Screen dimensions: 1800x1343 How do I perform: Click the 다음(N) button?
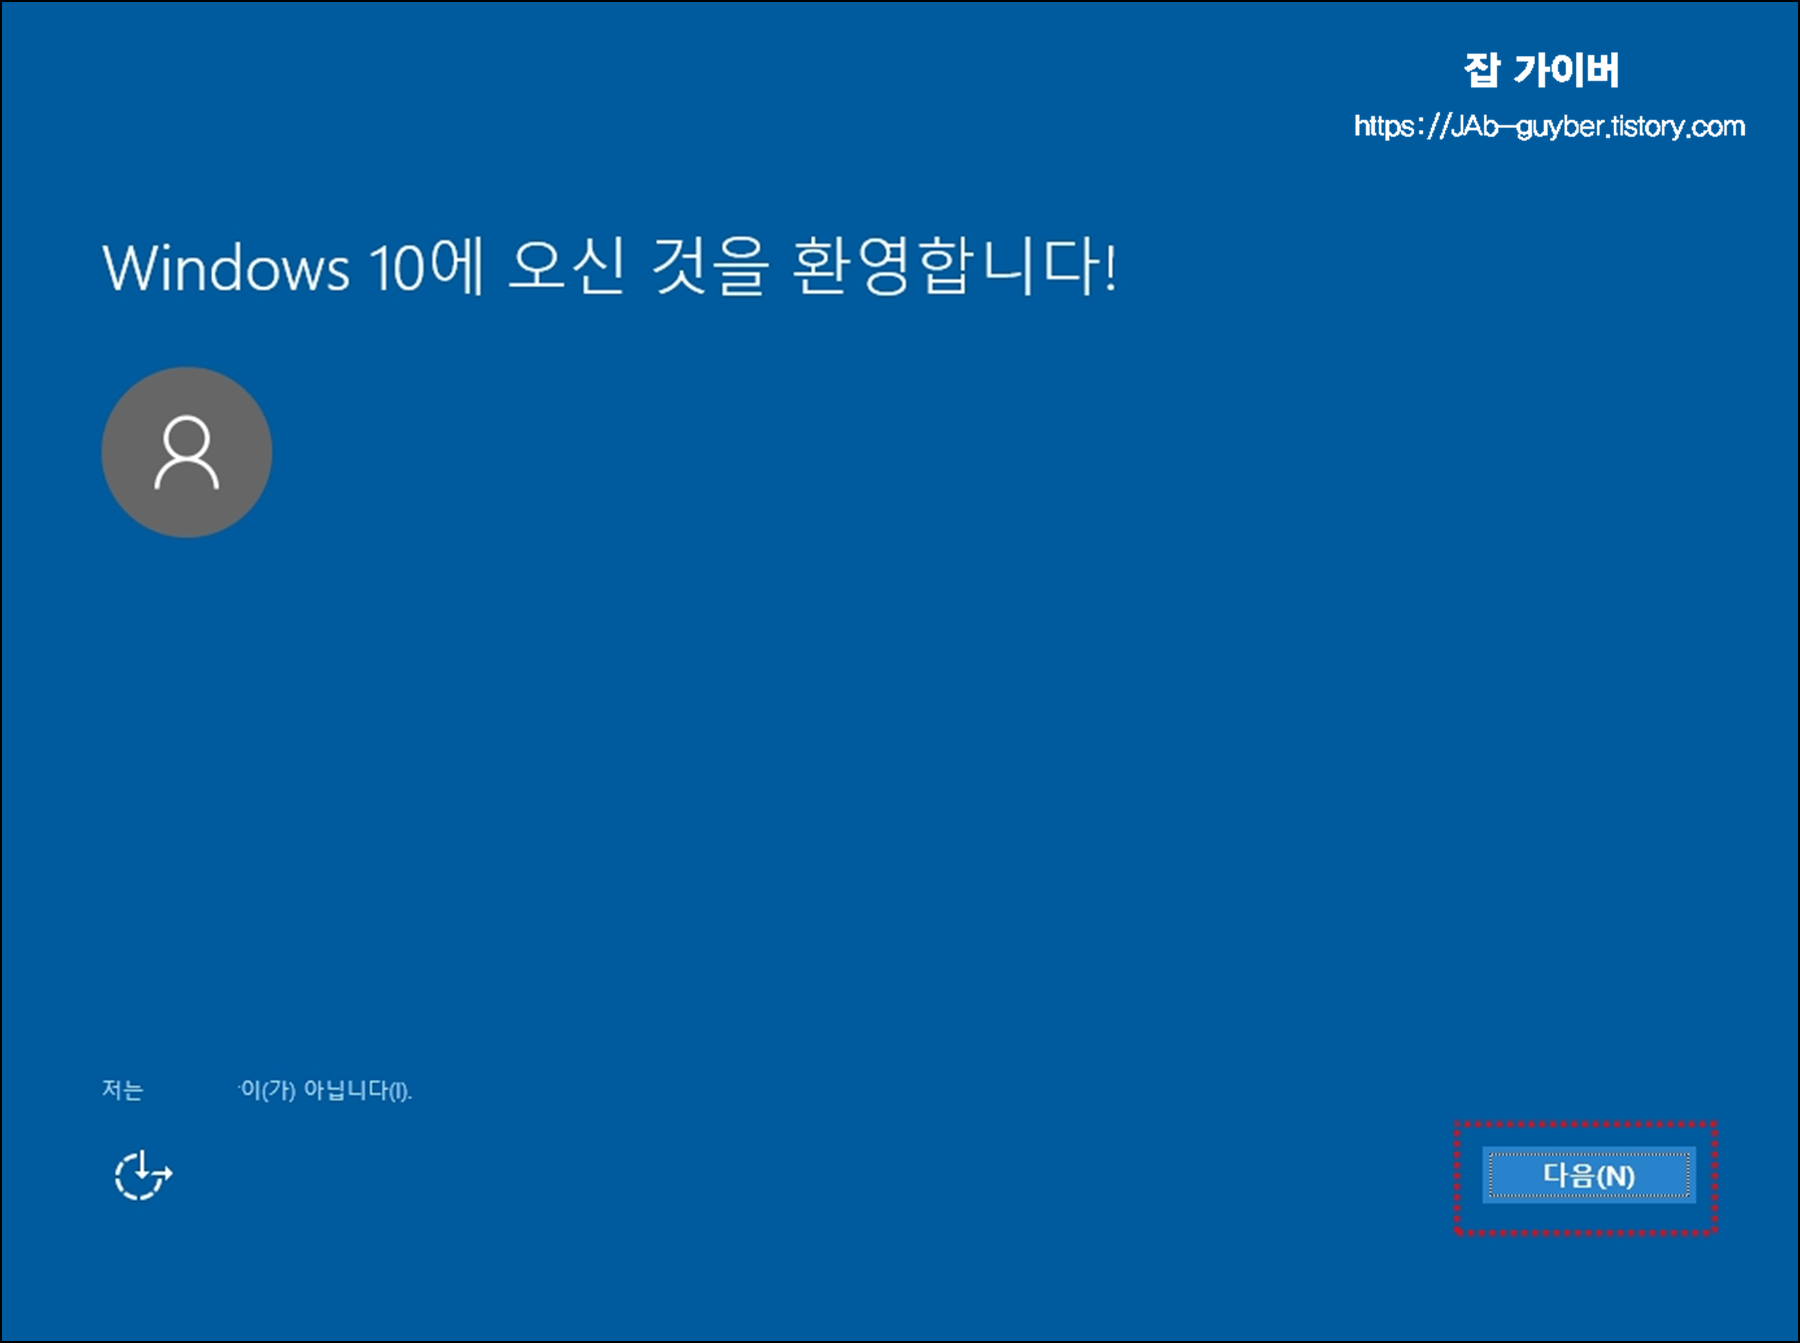click(1588, 1175)
